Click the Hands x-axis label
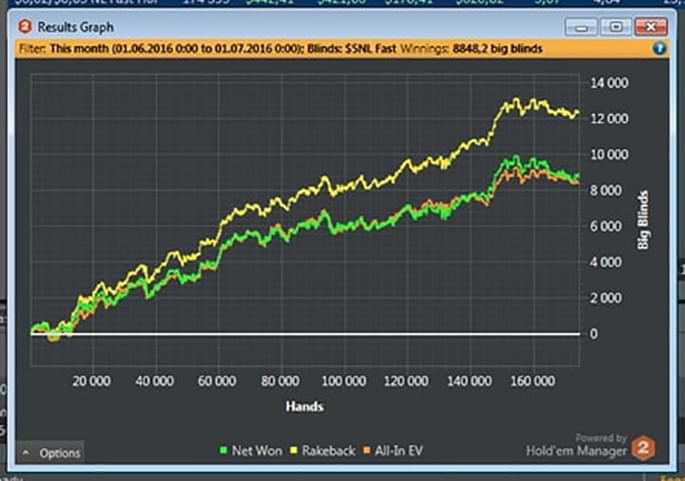This screenshot has width=685, height=481. 305,406
